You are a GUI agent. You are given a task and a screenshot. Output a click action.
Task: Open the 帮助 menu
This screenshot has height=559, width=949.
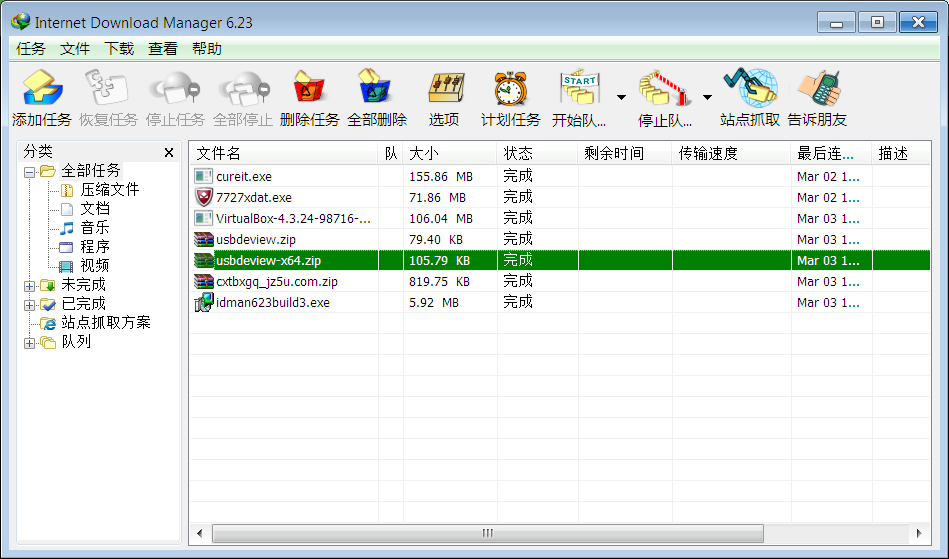click(x=207, y=48)
